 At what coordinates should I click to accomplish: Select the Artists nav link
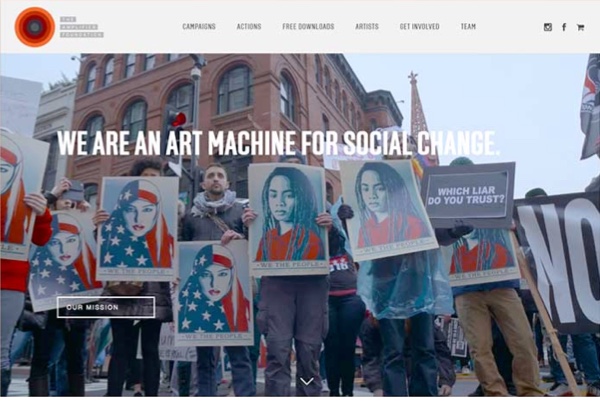point(367,26)
